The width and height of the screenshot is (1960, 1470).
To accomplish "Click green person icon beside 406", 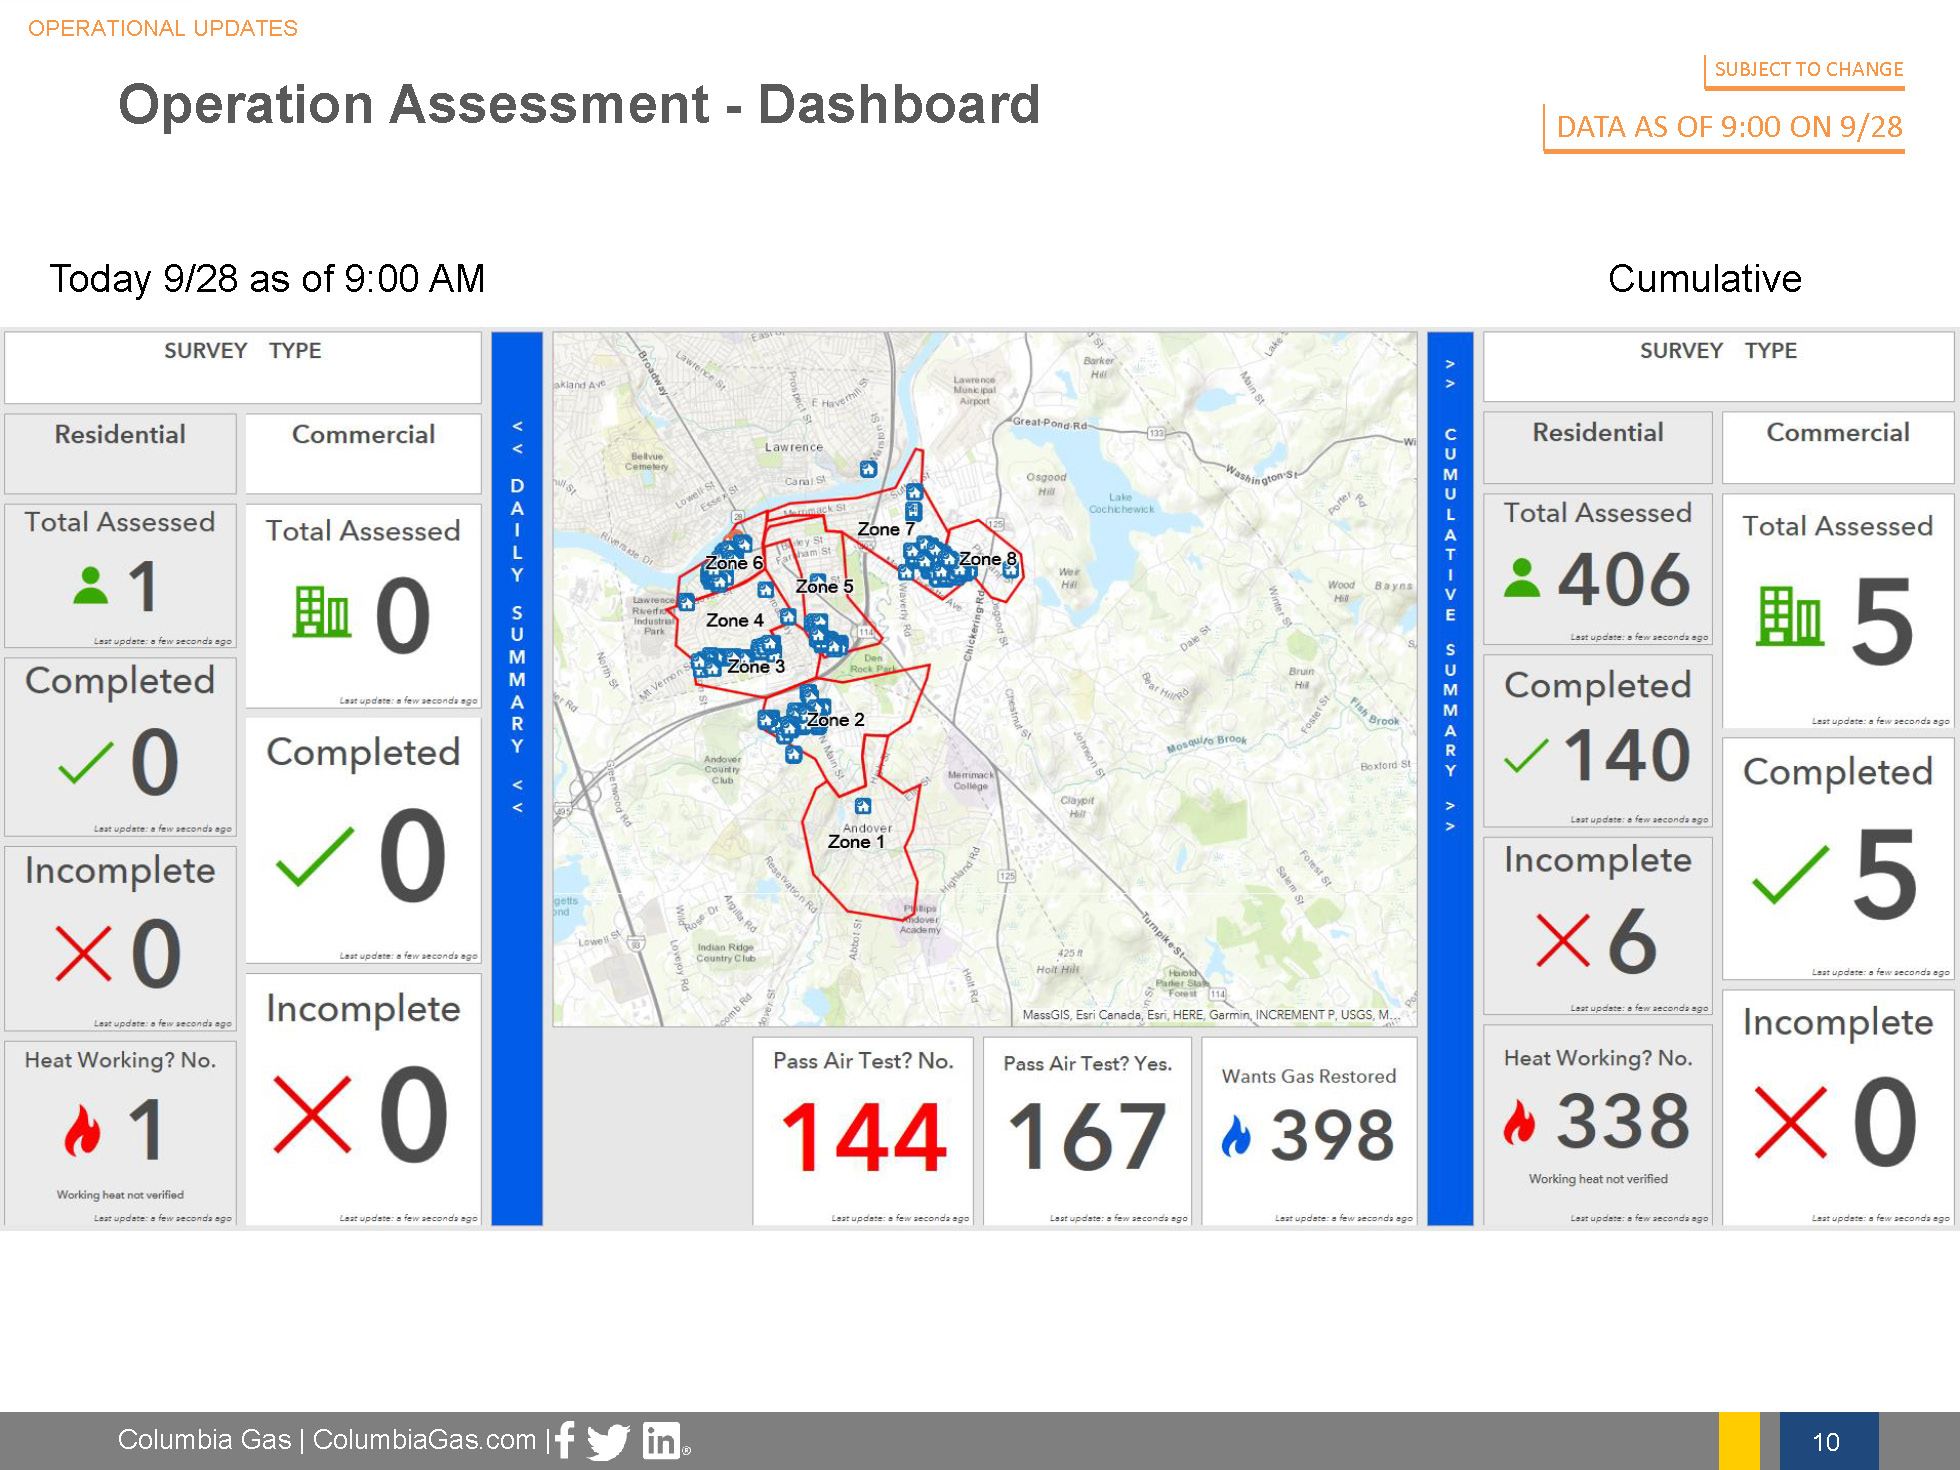I will (1521, 579).
